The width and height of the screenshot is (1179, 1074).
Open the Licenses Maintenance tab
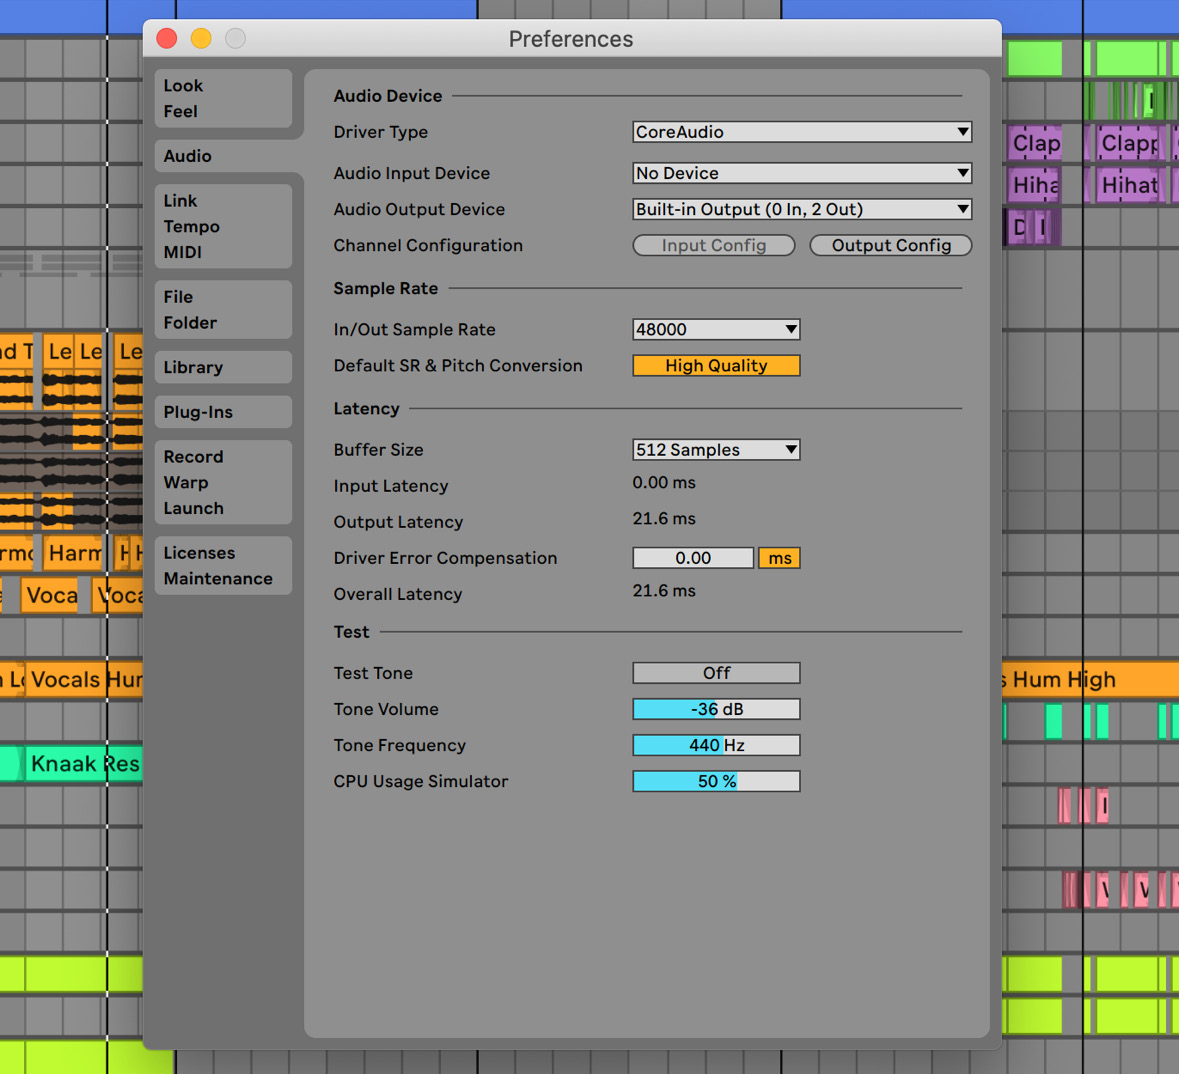[x=223, y=566]
